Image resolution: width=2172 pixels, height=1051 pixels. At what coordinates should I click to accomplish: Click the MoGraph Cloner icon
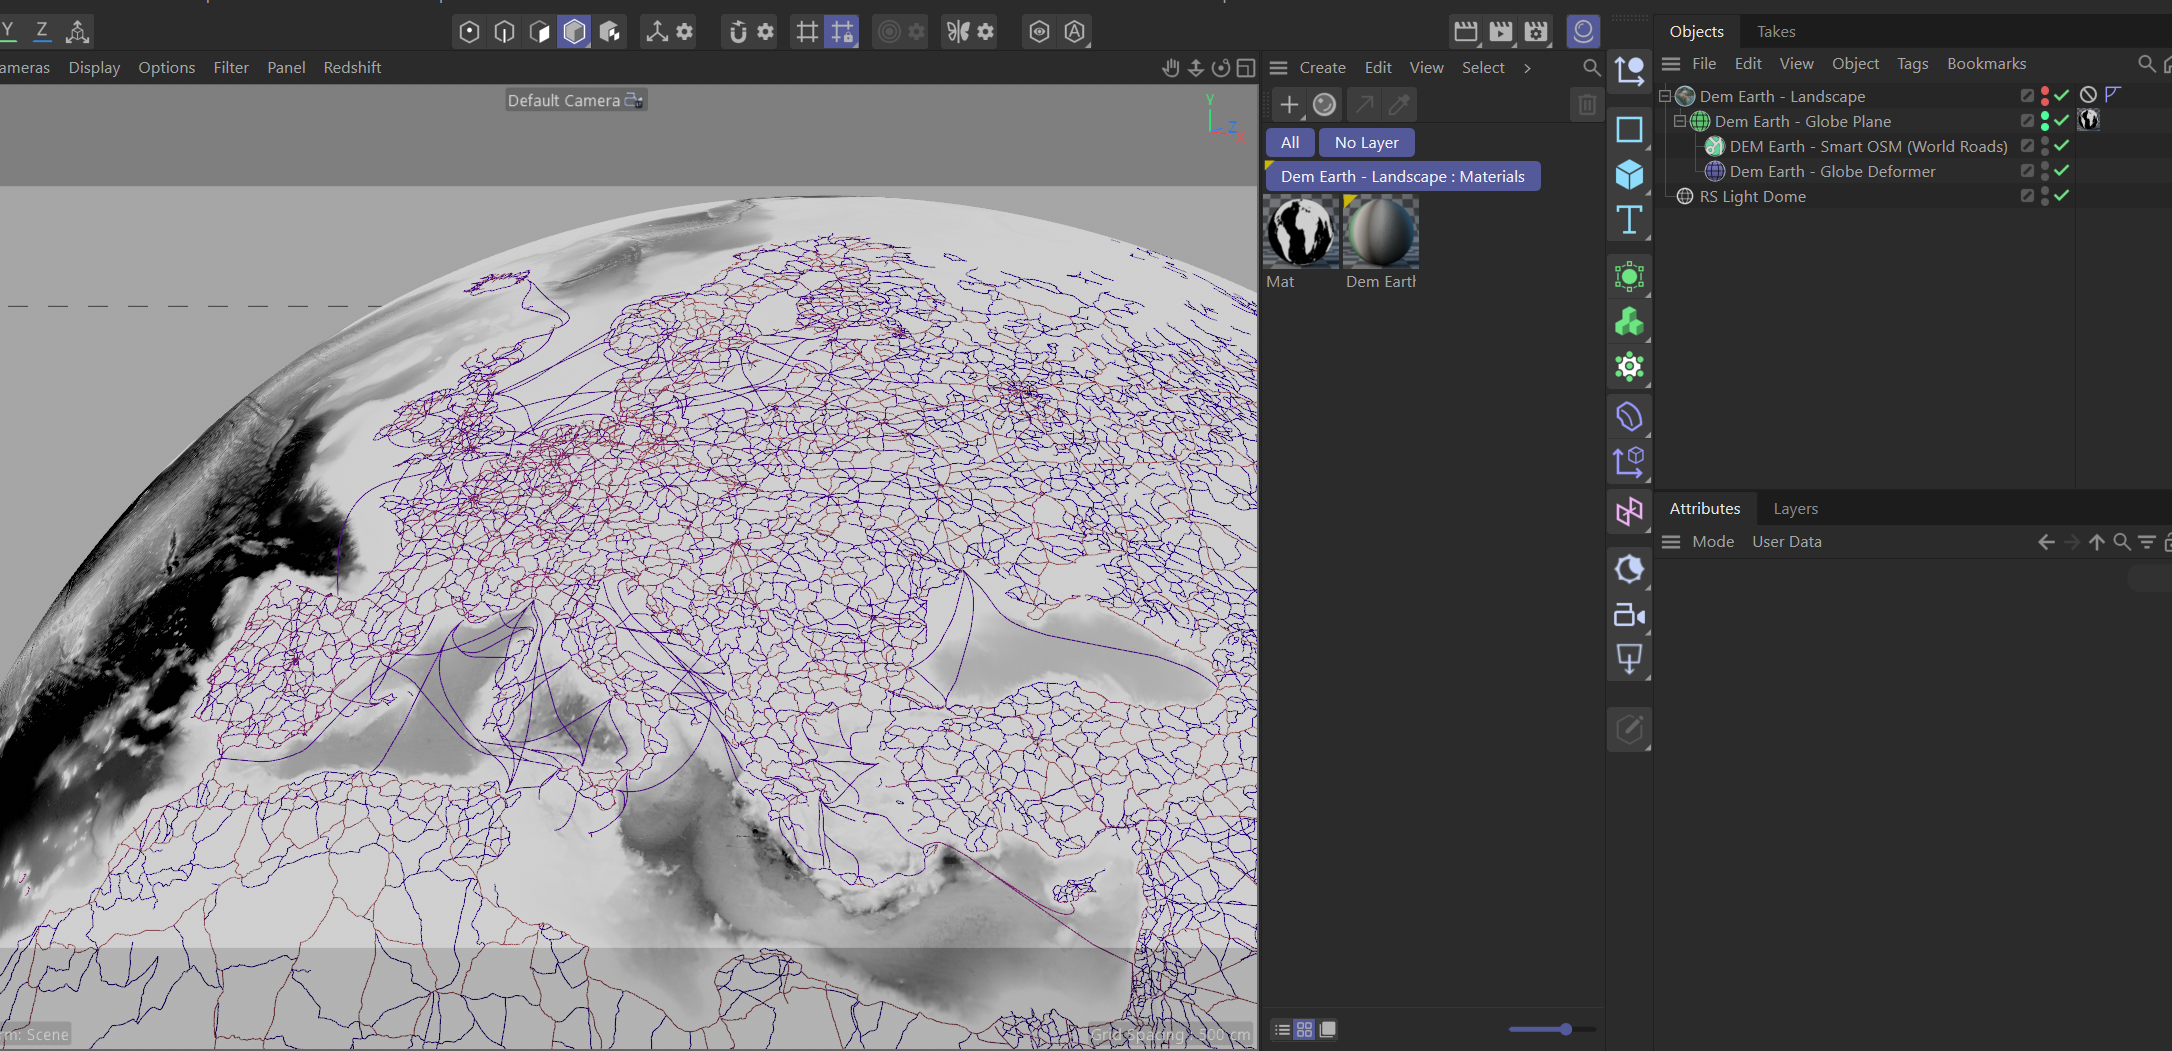click(1629, 367)
